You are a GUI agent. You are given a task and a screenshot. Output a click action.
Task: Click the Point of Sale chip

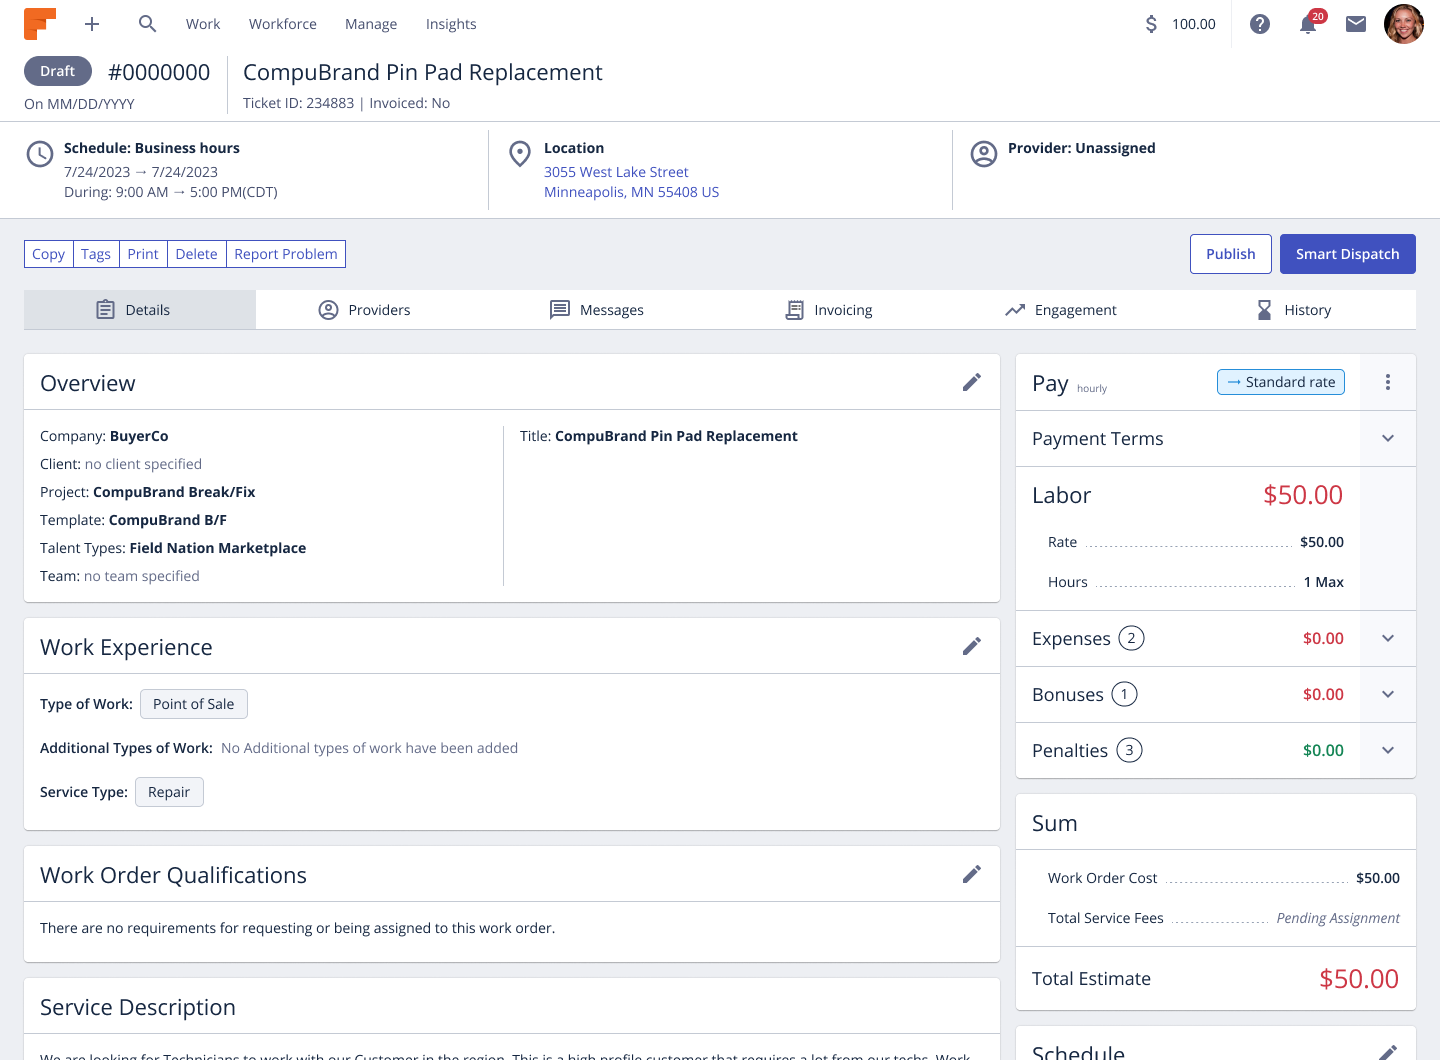[194, 704]
